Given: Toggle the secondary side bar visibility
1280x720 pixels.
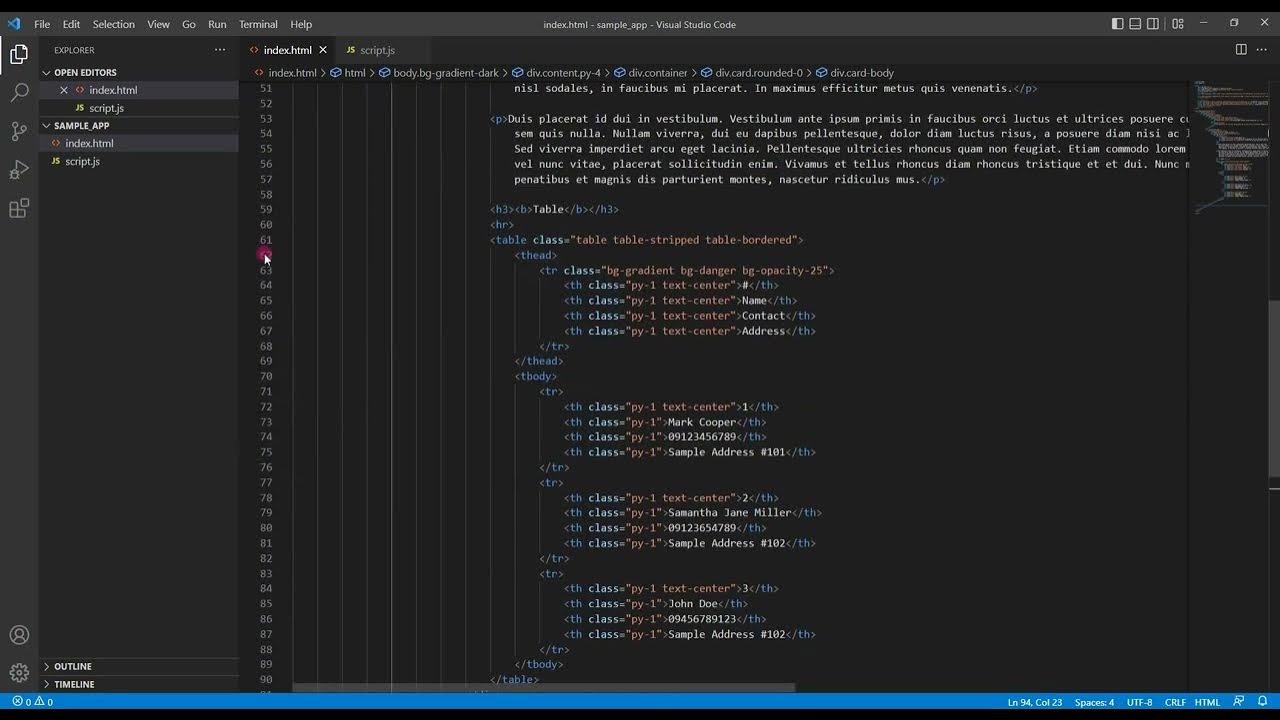Looking at the screenshot, I should click(x=1153, y=24).
